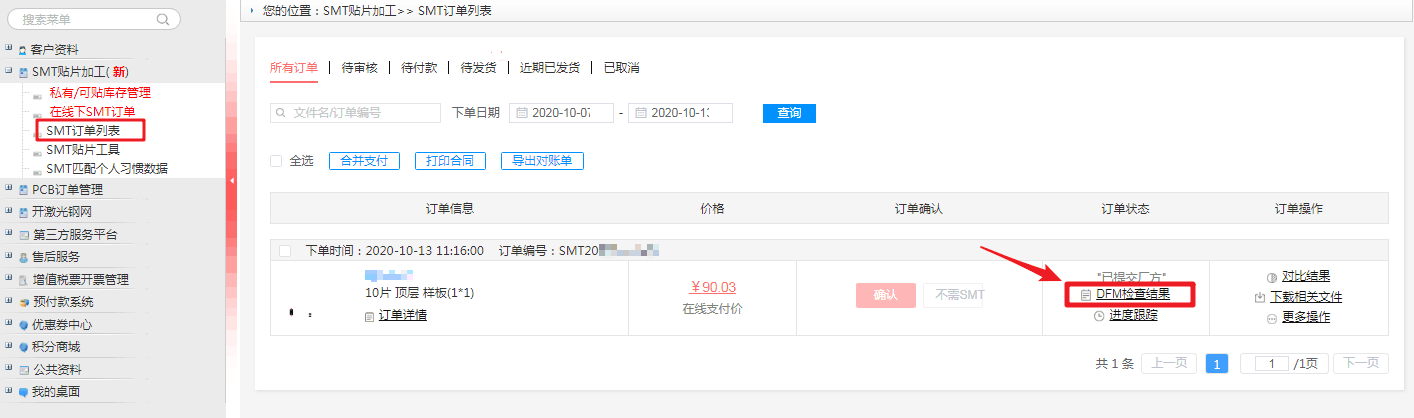Click the clock icon beside 进度跟踪

[x=1099, y=316]
